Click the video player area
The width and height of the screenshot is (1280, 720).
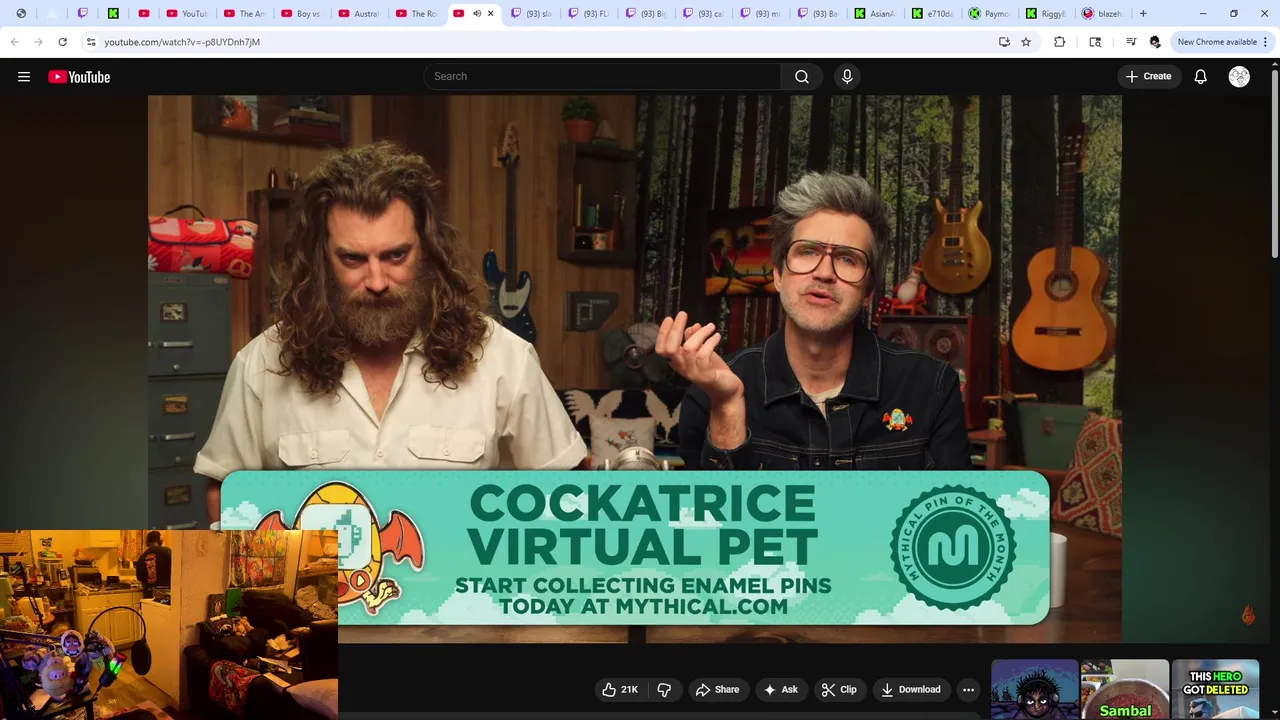point(635,368)
